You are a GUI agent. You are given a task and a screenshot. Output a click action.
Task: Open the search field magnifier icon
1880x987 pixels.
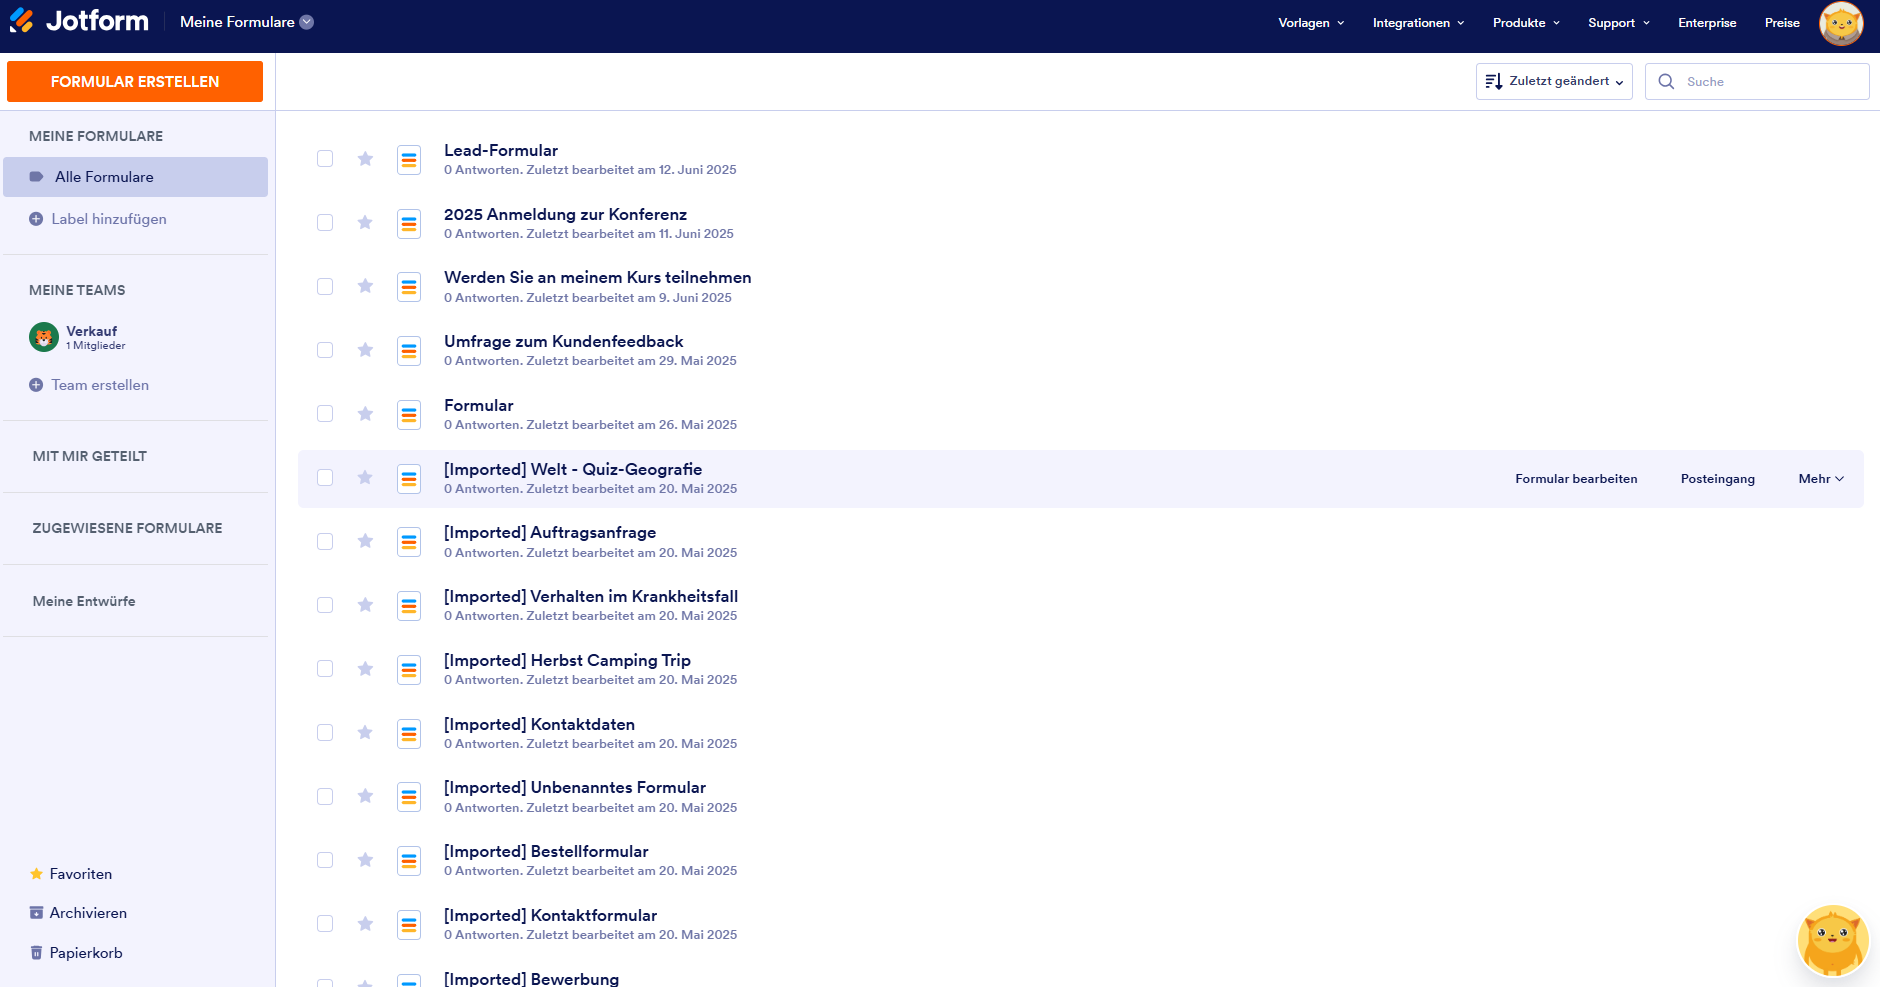[1666, 81]
